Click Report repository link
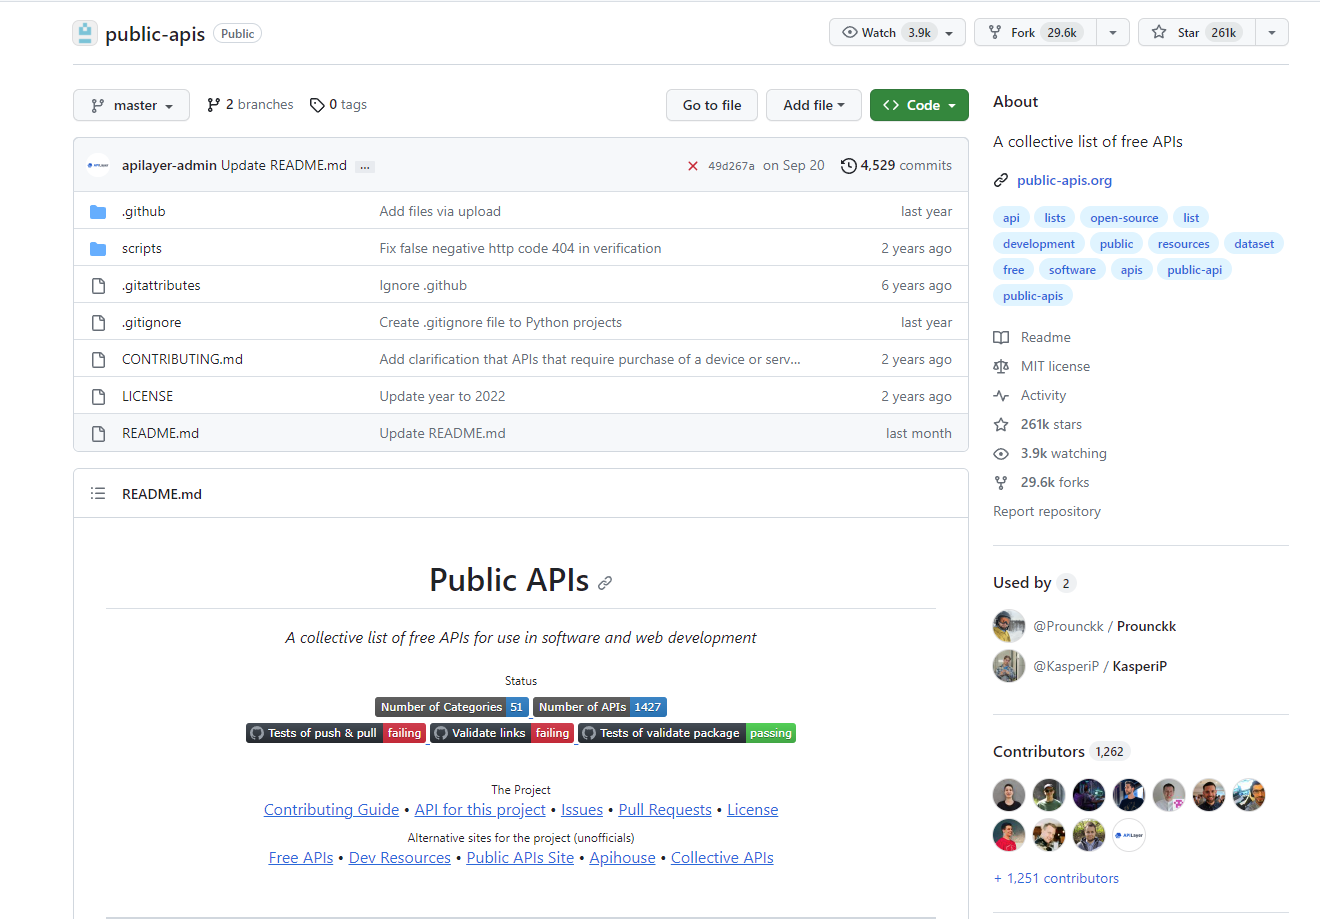 1047,511
